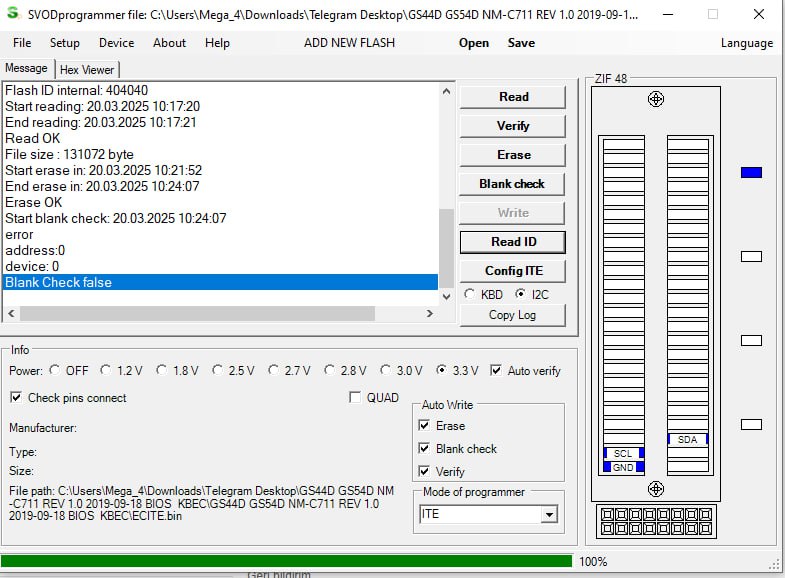This screenshot has height=578, width=785.
Task: Switch to the Hex Viewer tab
Action: [88, 70]
